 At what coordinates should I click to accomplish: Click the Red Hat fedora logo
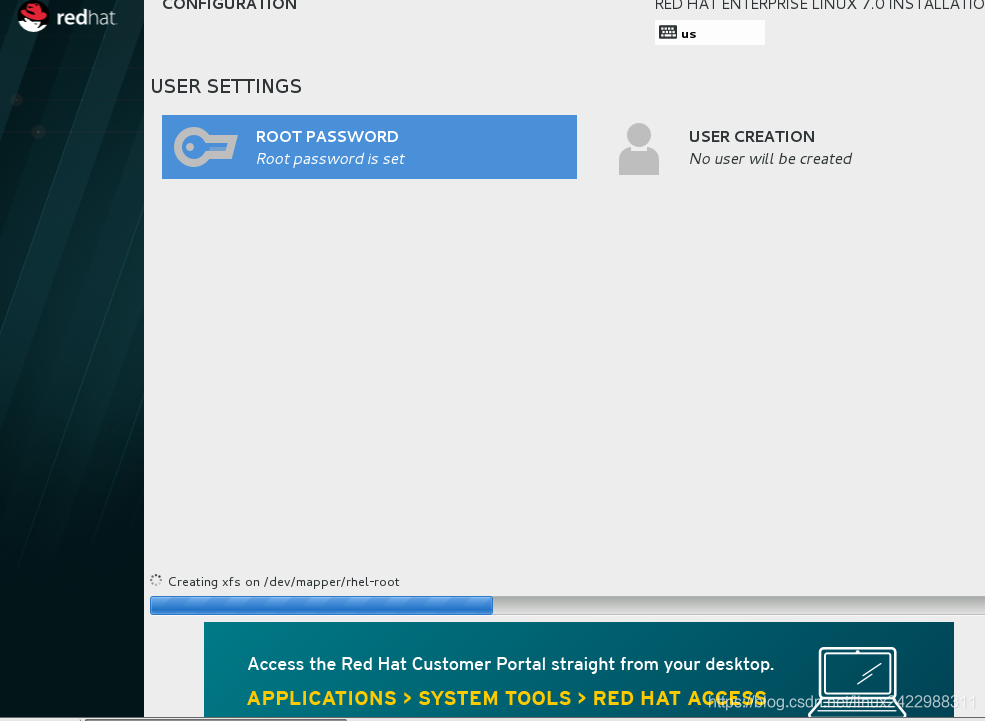pyautogui.click(x=32, y=16)
